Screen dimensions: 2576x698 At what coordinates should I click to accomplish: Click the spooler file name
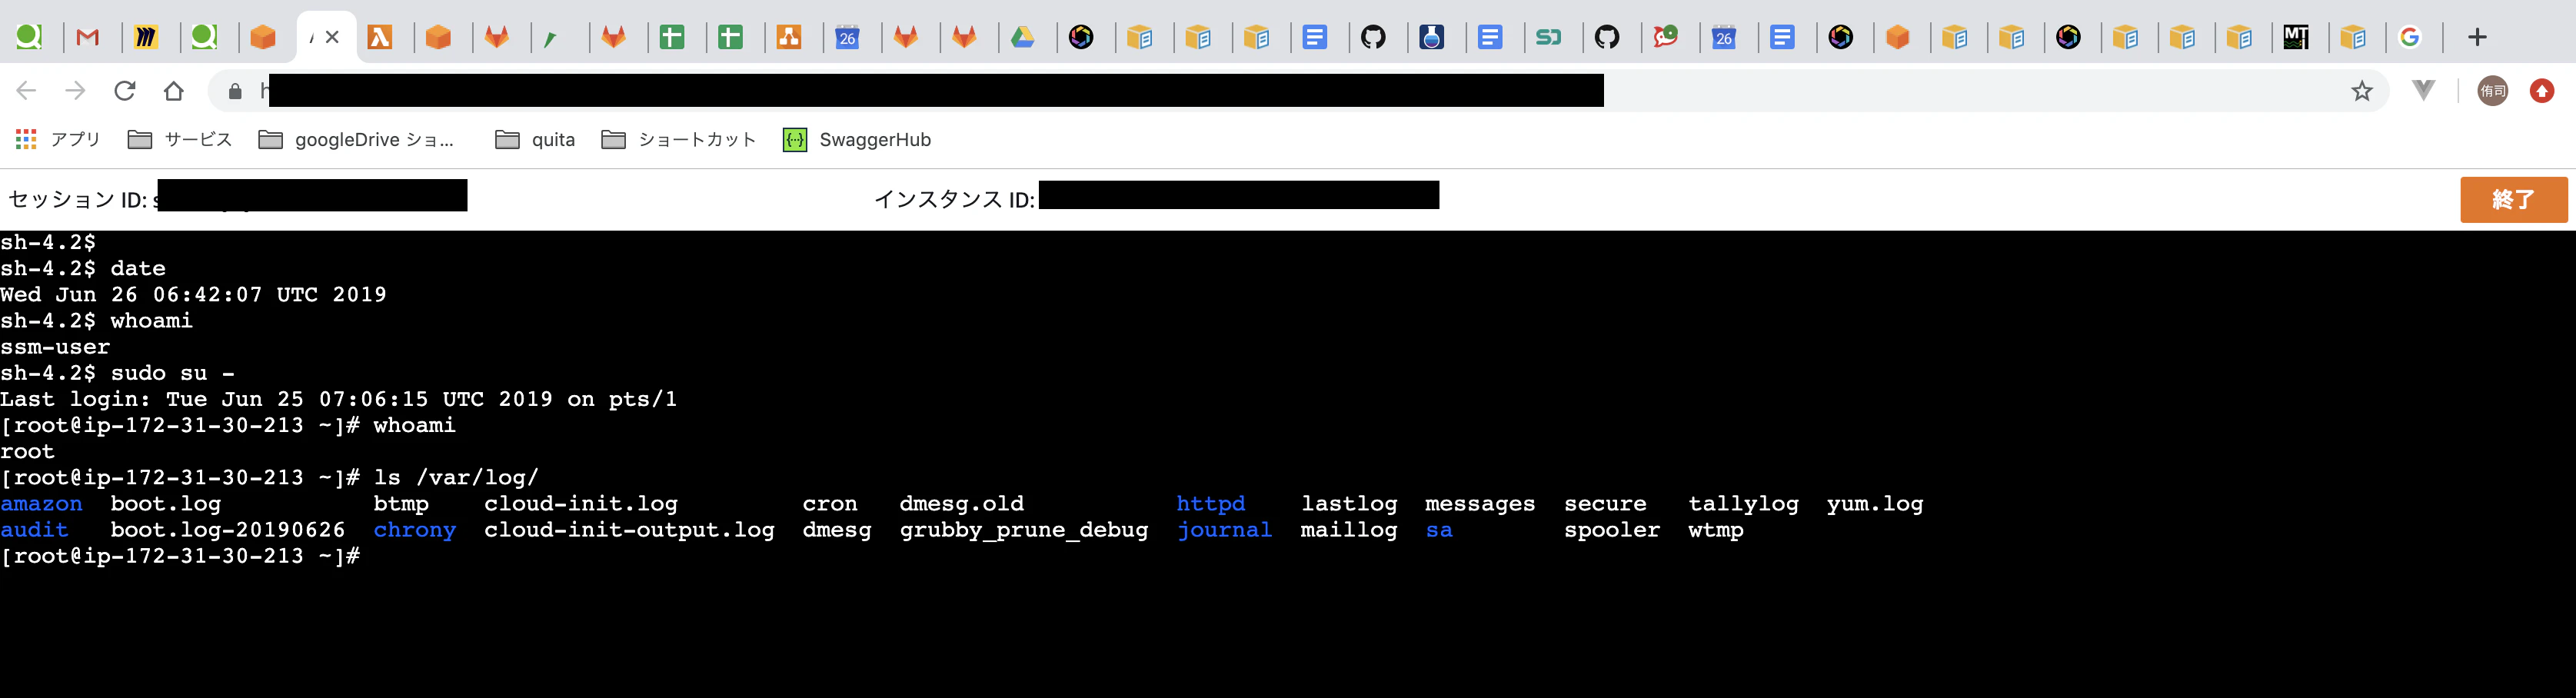coord(1612,529)
